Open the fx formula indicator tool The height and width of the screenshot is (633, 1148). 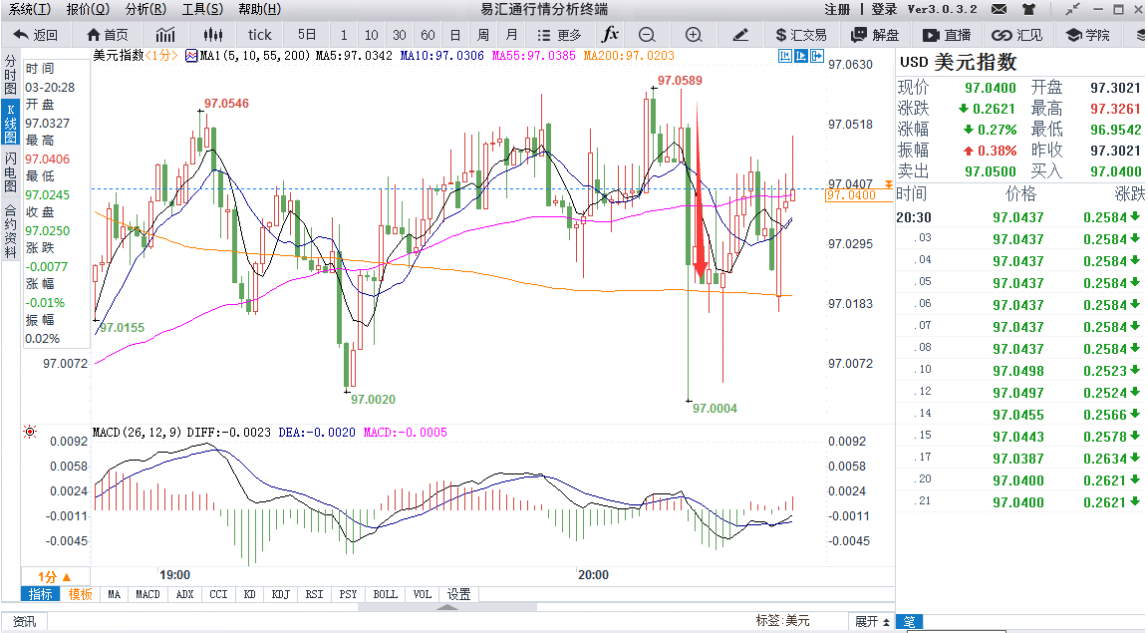[x=609, y=35]
